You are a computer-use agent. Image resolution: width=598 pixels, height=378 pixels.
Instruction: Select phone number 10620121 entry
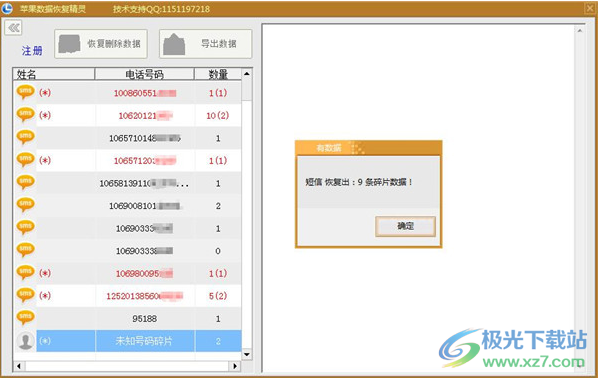(145, 116)
